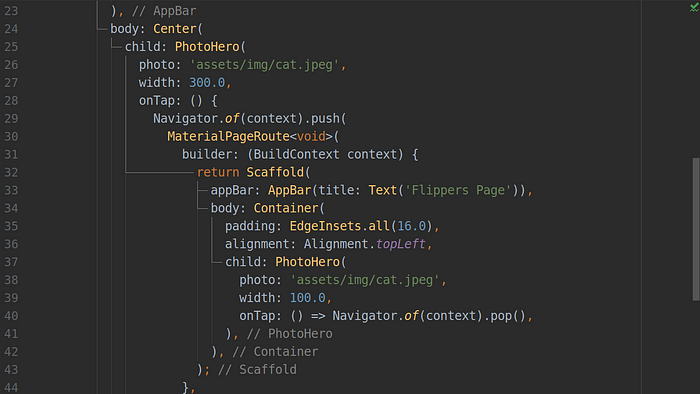Click 'MaterialPageRoute' class name
The height and width of the screenshot is (394, 700).
tap(229, 137)
